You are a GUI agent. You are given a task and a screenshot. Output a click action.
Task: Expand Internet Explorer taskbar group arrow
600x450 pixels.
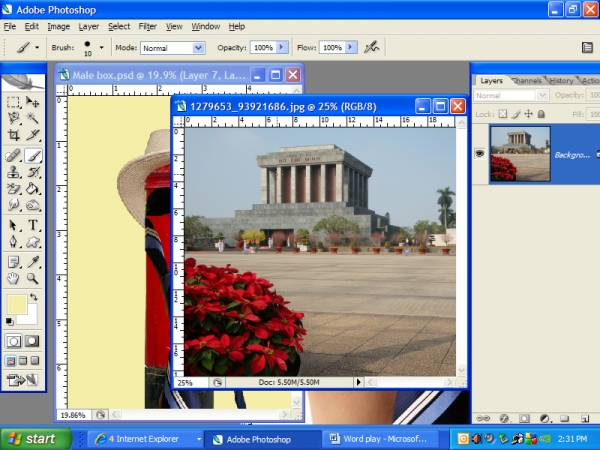[x=199, y=439]
